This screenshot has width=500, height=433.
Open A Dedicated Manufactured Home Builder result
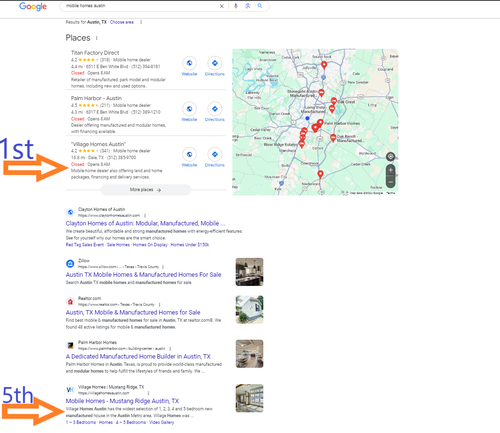(x=138, y=356)
